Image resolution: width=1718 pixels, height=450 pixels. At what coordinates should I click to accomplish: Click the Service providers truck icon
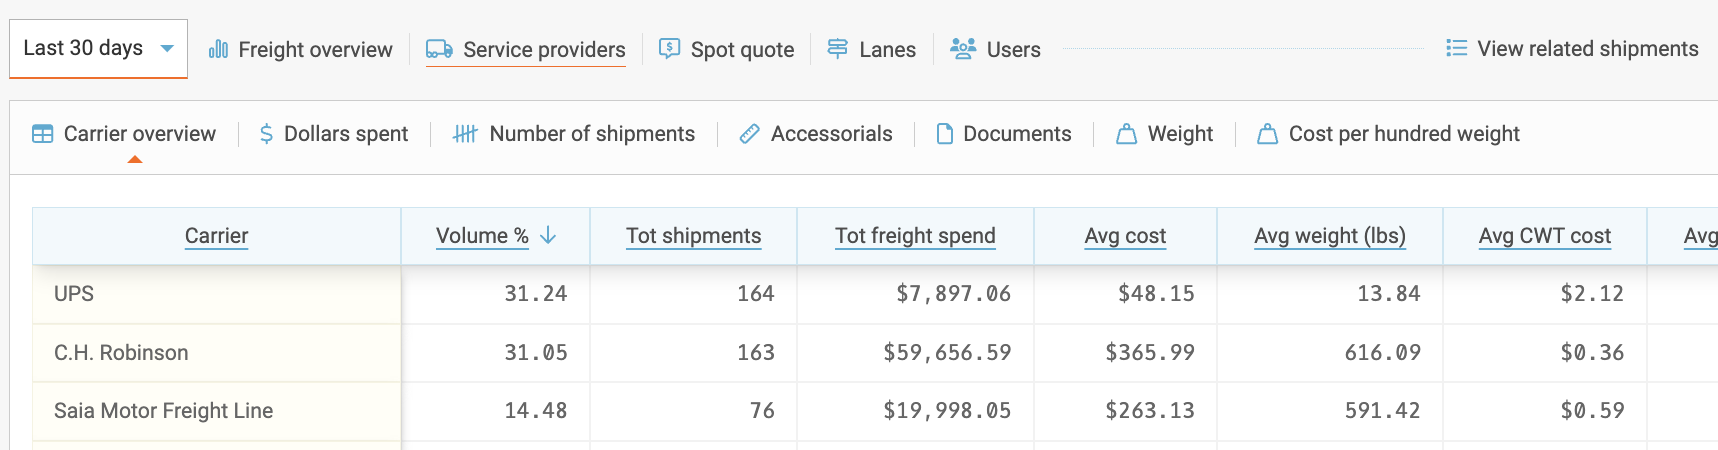439,49
